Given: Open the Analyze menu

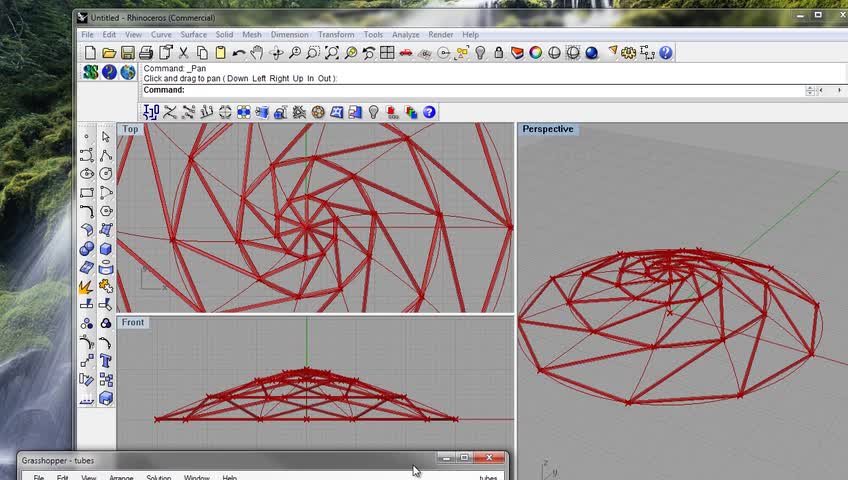Looking at the screenshot, I should coord(406,35).
